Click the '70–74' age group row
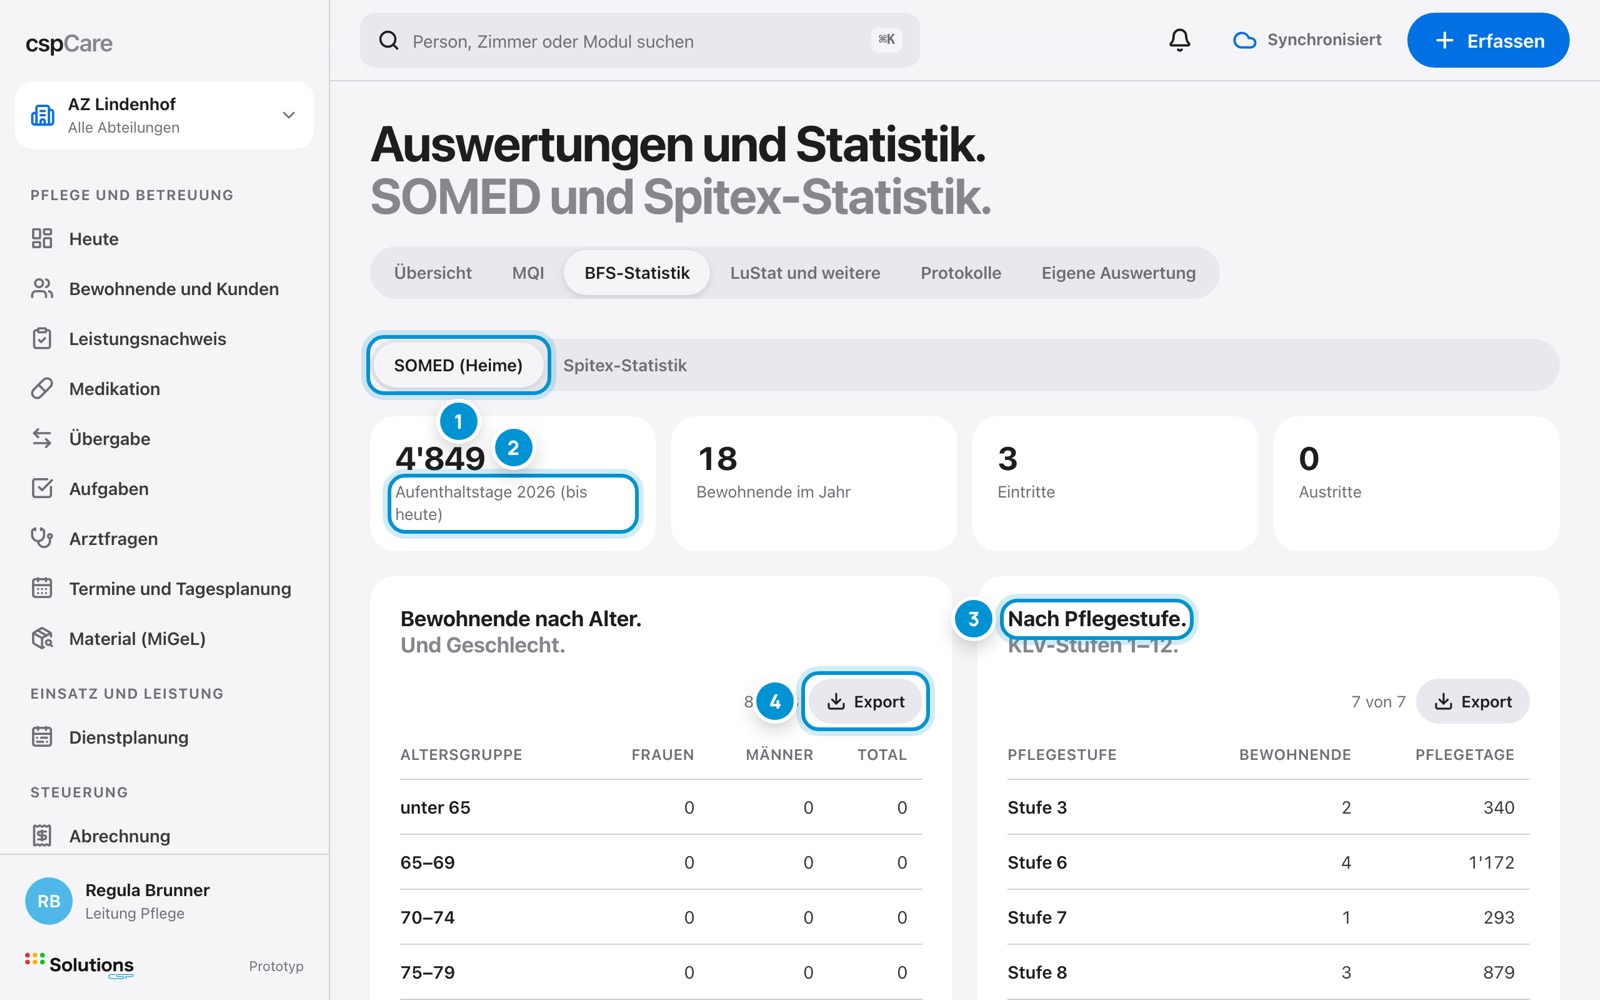Screen dimensions: 1600x1000 (661, 917)
